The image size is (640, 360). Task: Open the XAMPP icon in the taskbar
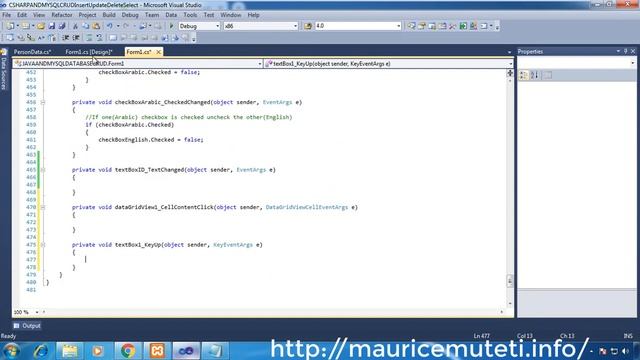tap(157, 351)
